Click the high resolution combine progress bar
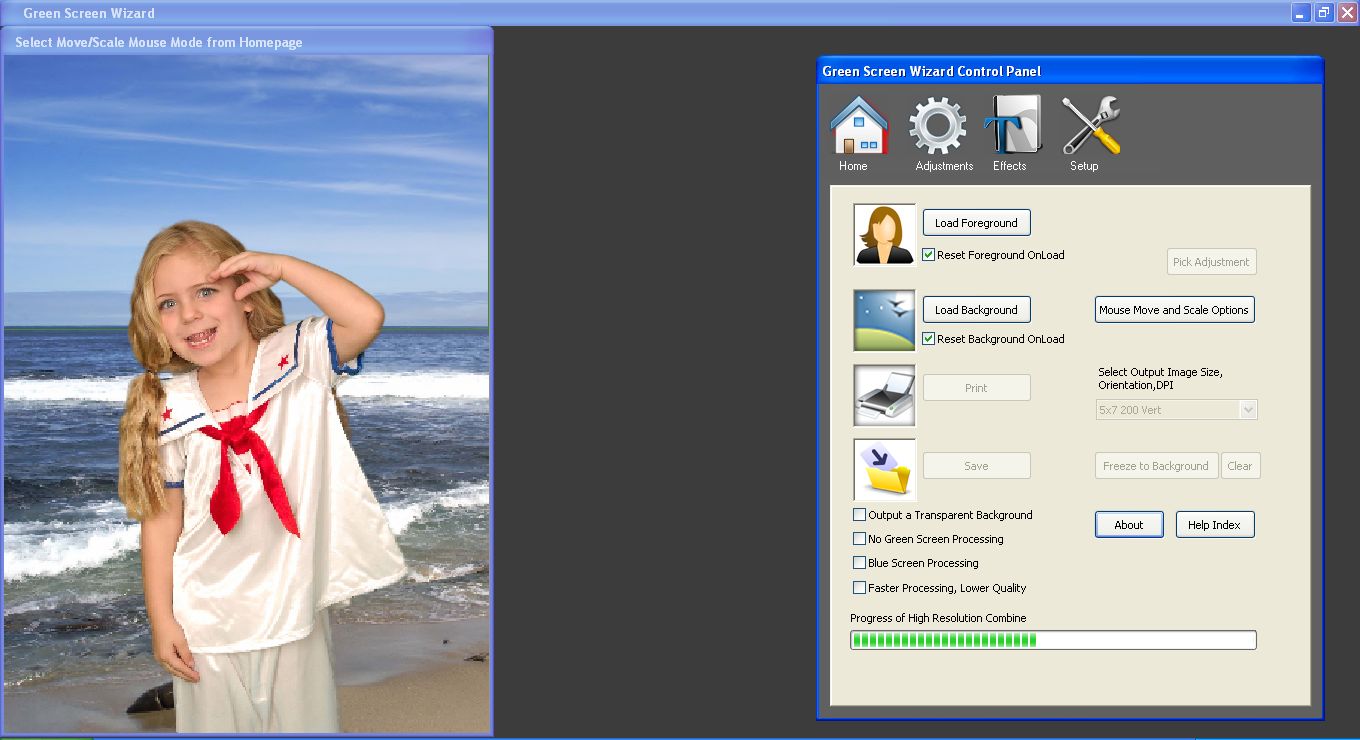The width and height of the screenshot is (1360, 740). (1053, 640)
